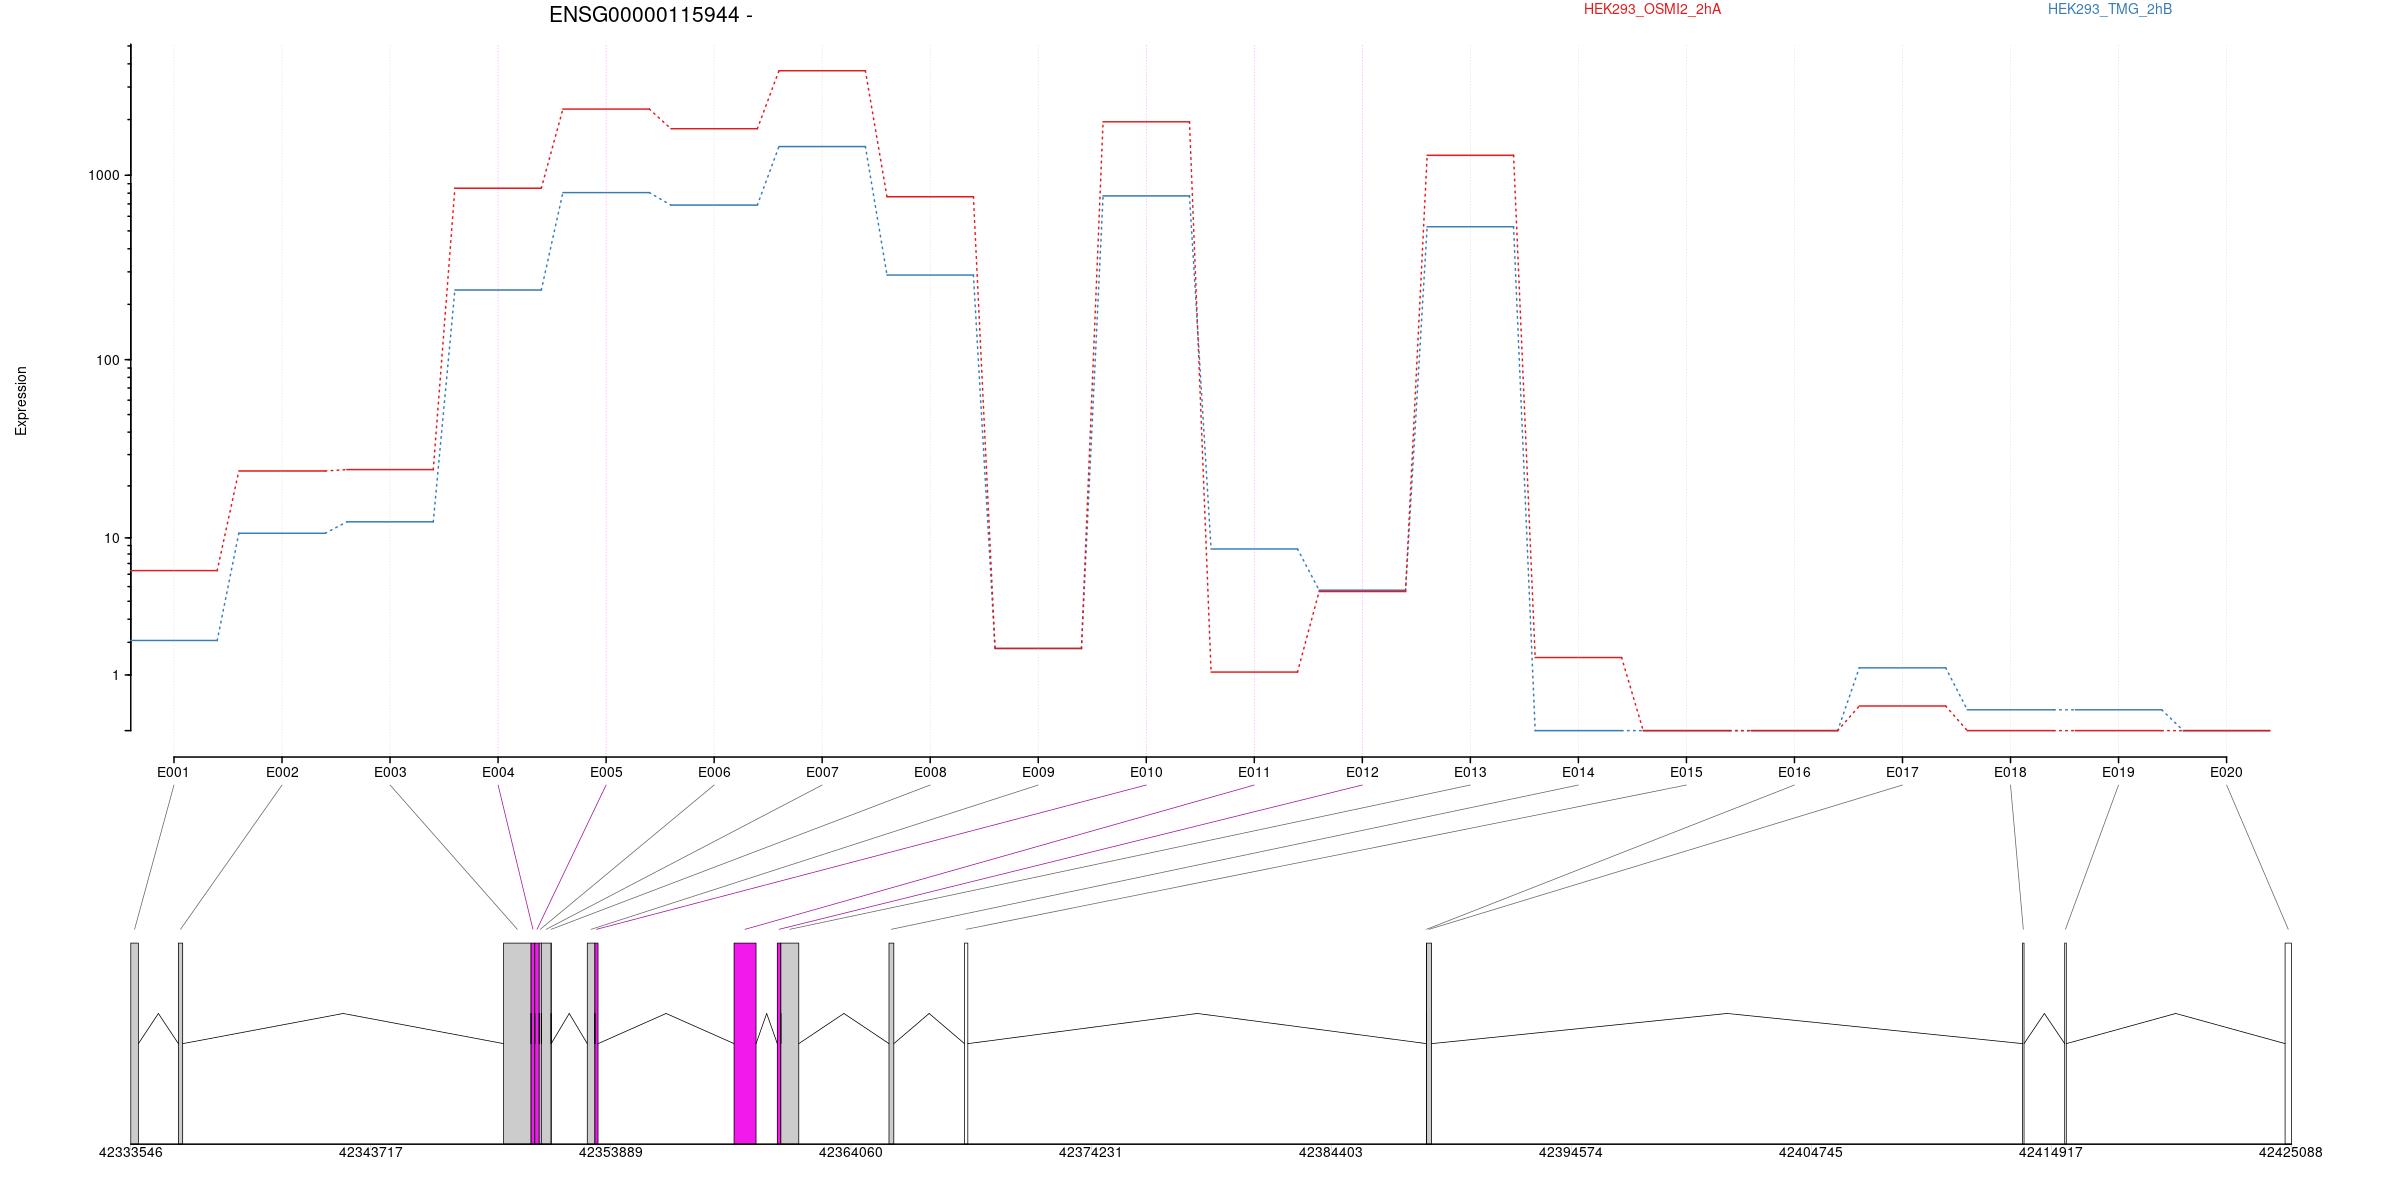2400x1200 pixels.
Task: Select exon label E006
Action: point(714,772)
